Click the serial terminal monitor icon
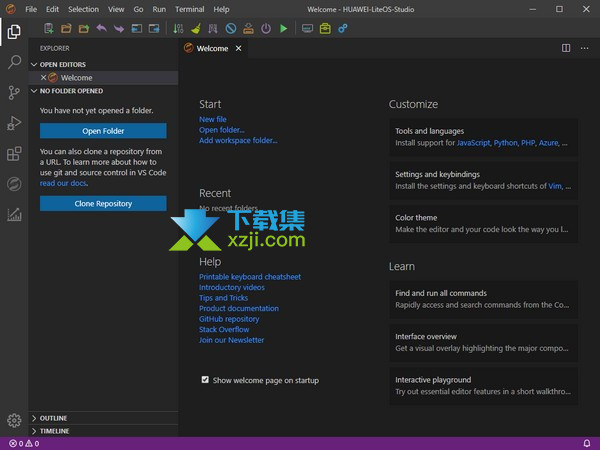Screen dimensions: 600x450 point(307,28)
